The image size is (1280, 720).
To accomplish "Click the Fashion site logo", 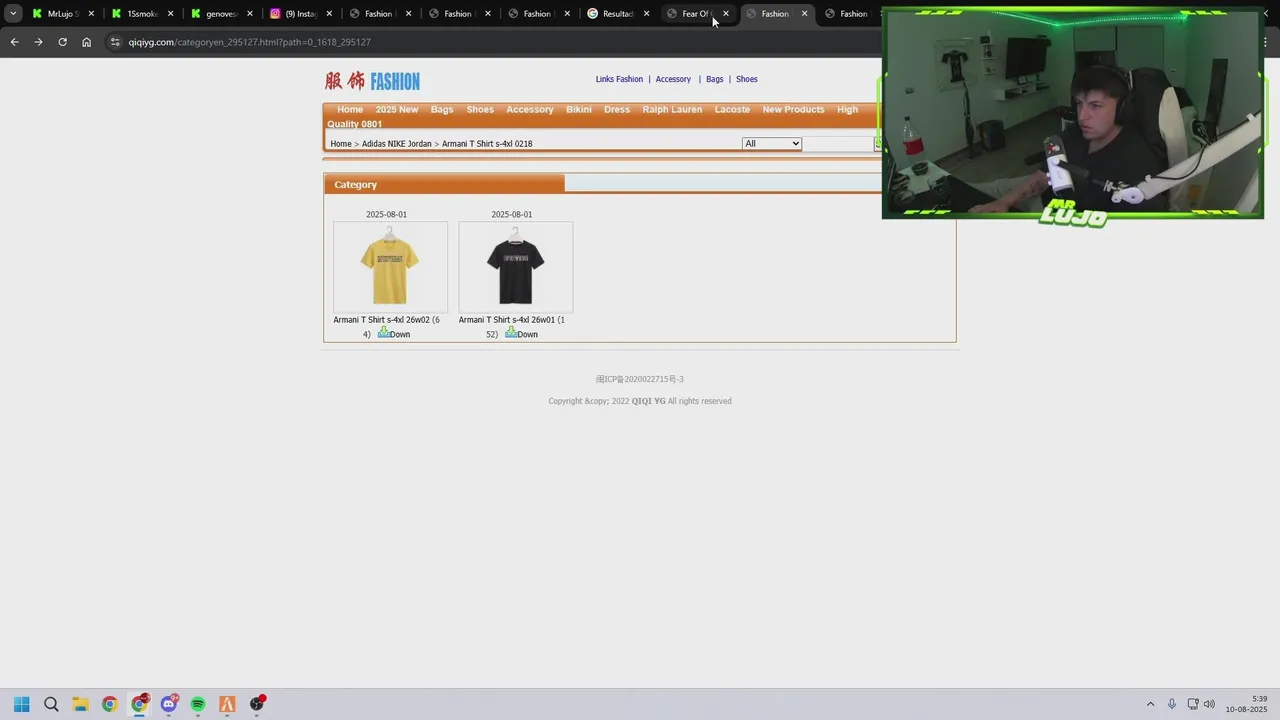I will (x=372, y=81).
